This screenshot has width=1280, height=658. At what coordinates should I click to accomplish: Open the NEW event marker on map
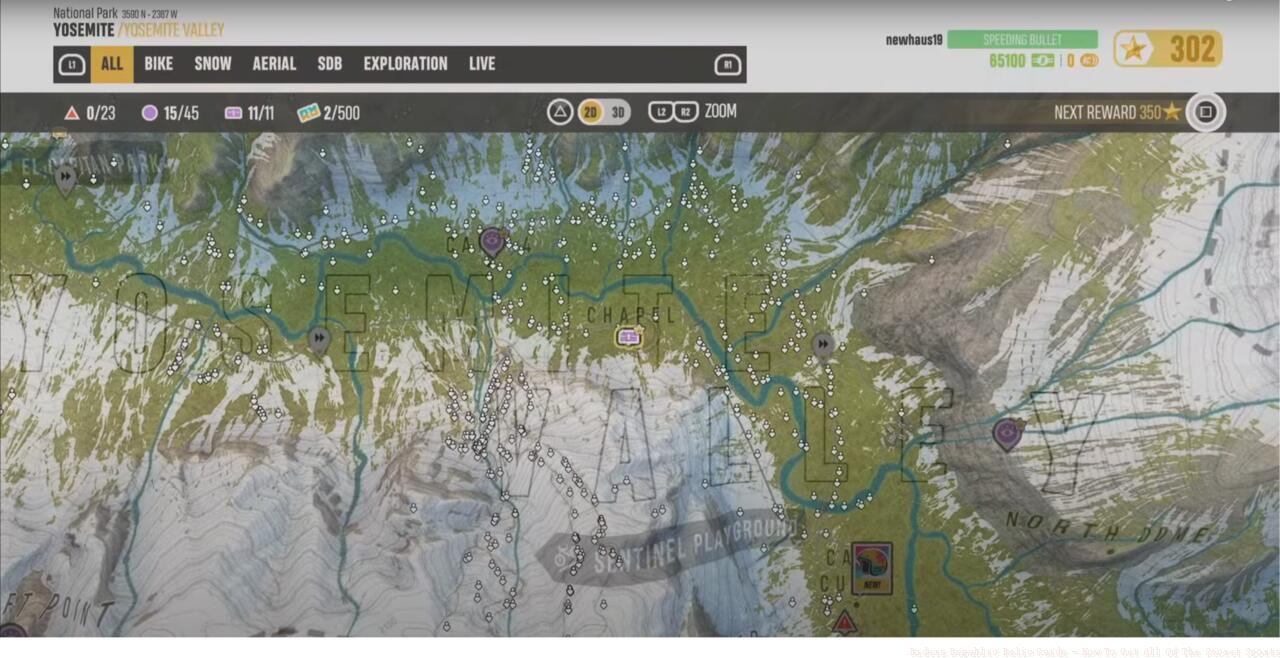(x=871, y=566)
